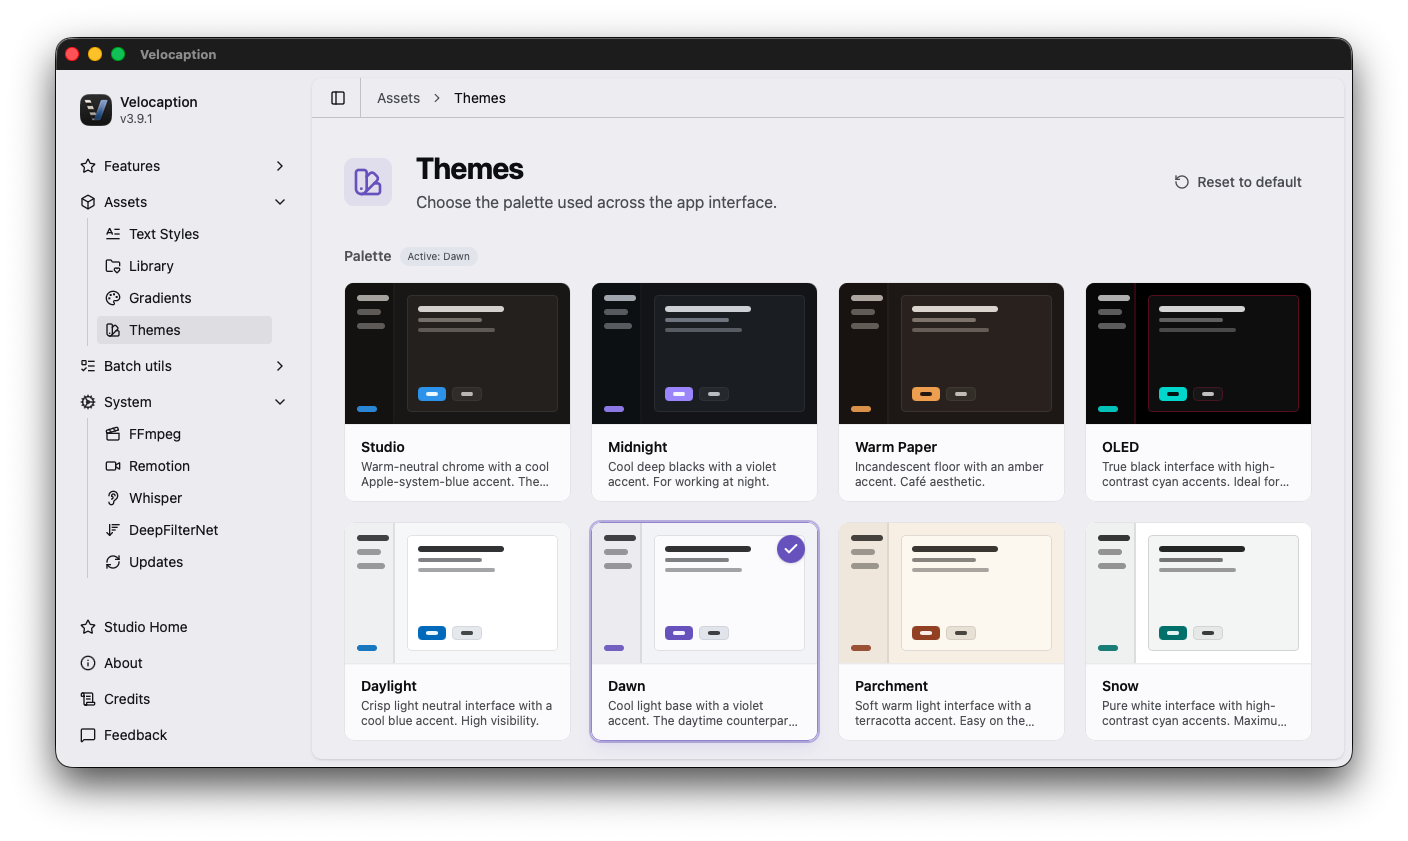Toggle the sidebar panel icon
1408x841 pixels.
pos(338,98)
